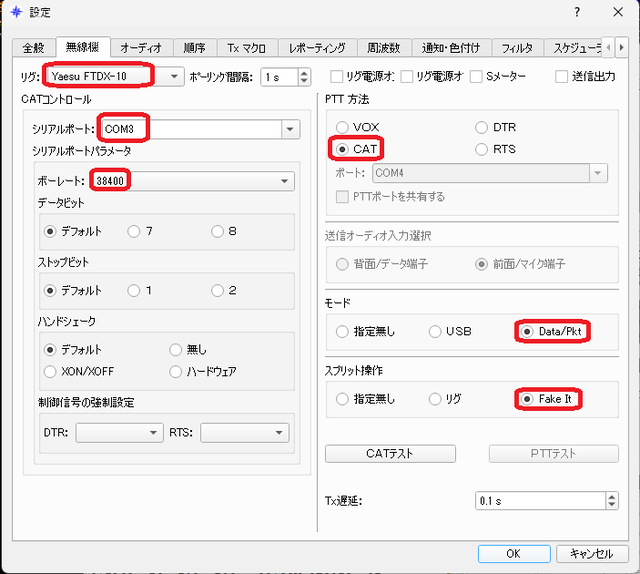Open the フィルタ tab

pos(517,48)
